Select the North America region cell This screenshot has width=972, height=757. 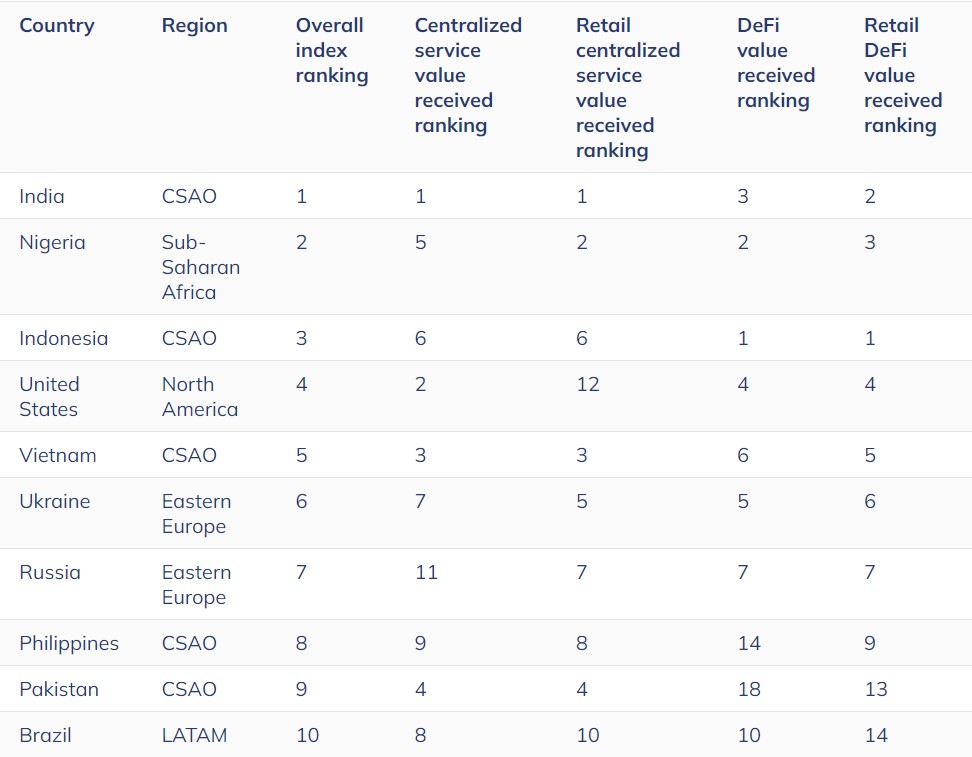[200, 396]
